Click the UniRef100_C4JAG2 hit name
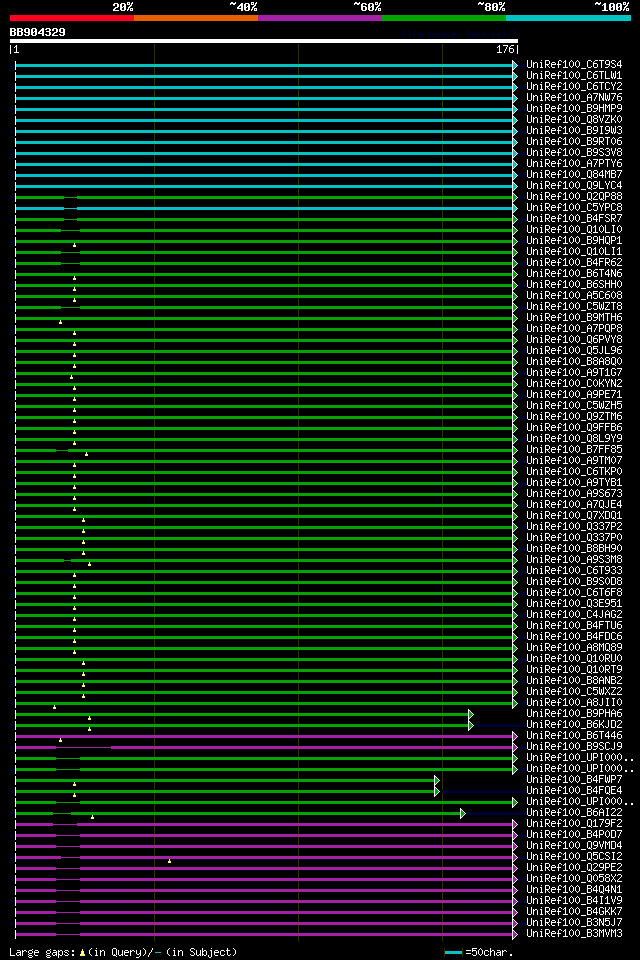 [574, 615]
